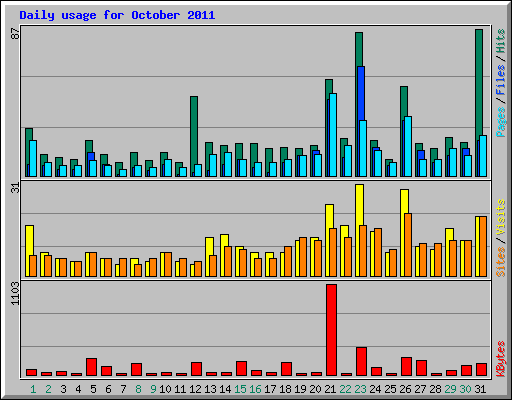Click day label 14 on the x-axis
This screenshot has height=400, width=512.
225,389
